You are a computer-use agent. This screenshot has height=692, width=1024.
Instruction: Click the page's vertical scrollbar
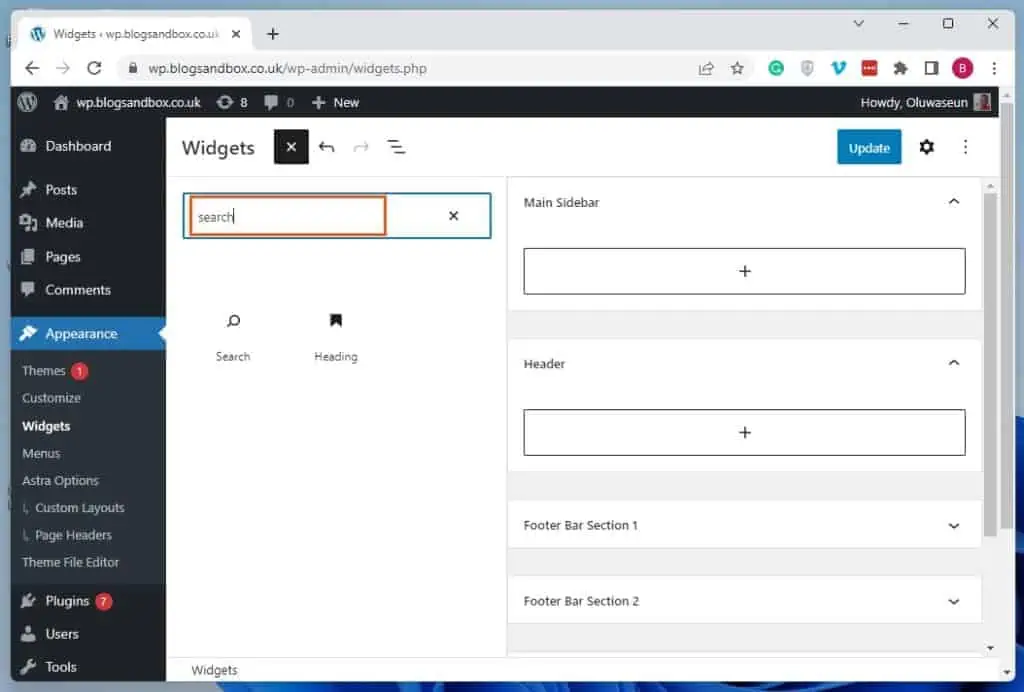(990, 360)
